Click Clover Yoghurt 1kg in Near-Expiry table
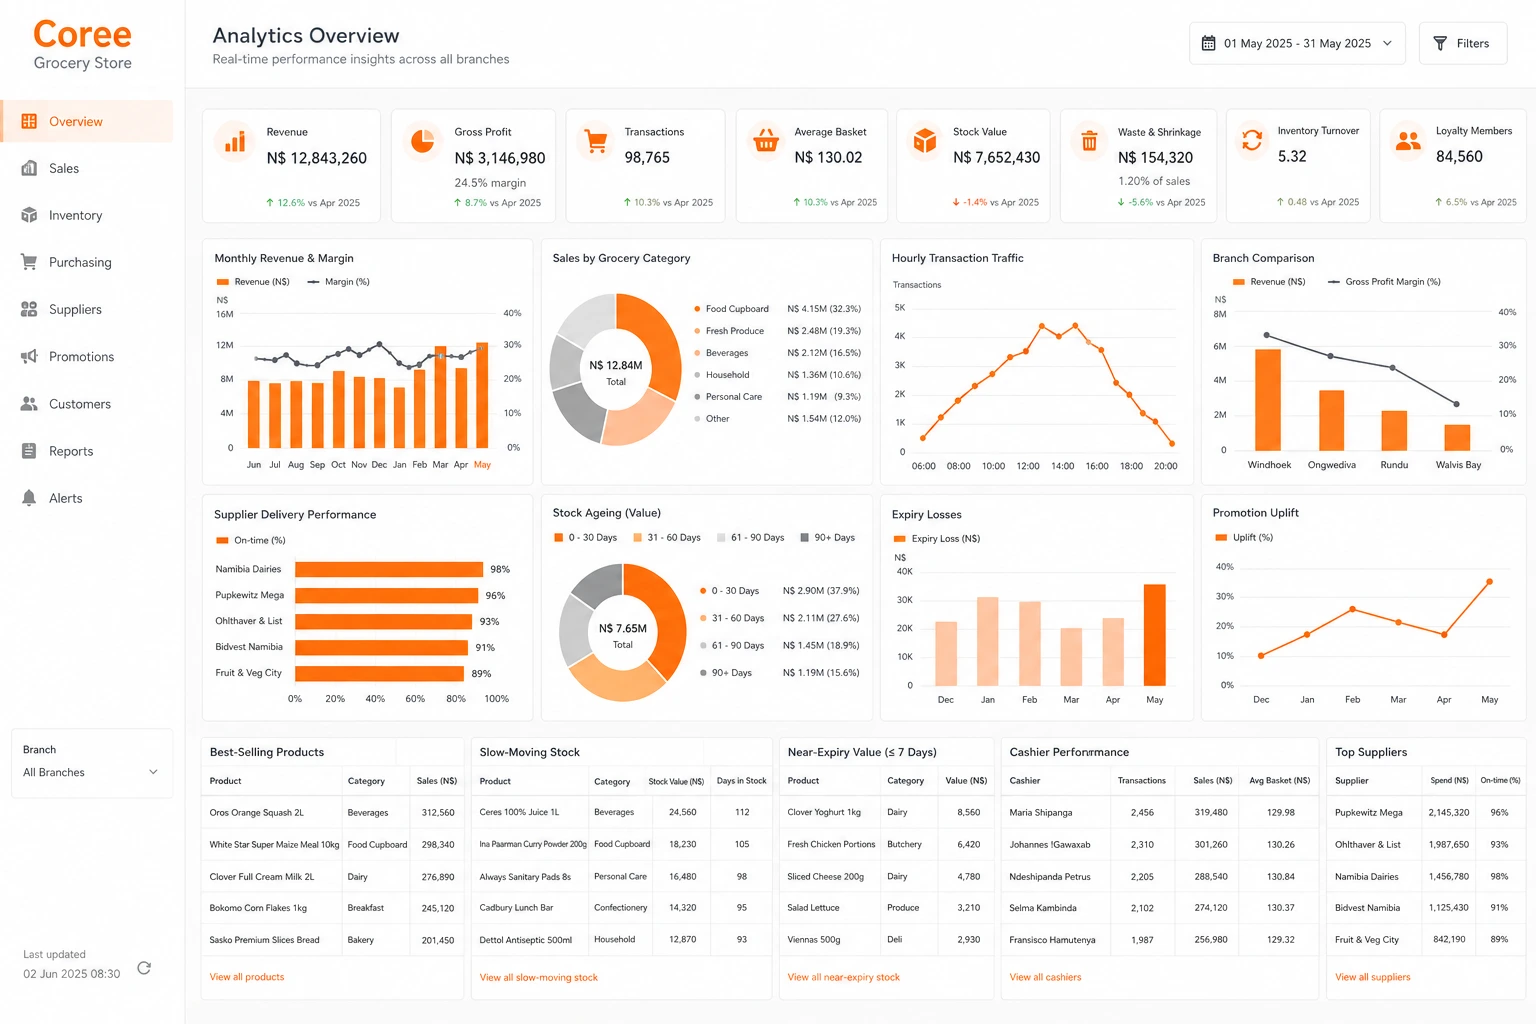 pos(823,812)
